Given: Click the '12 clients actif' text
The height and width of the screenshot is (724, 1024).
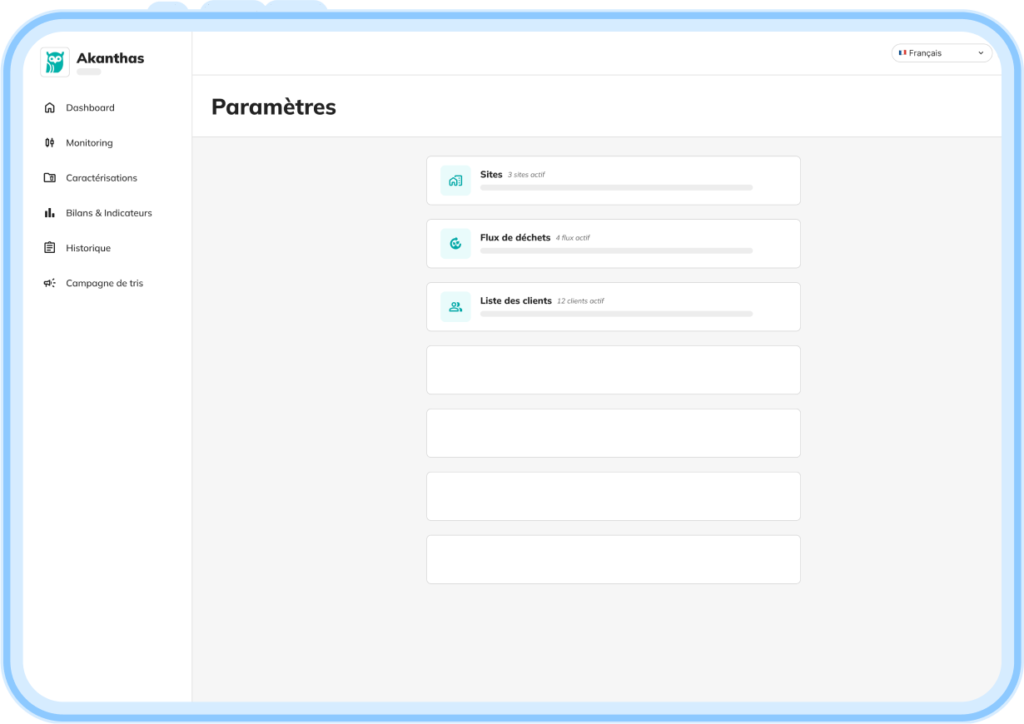Looking at the screenshot, I should click(x=581, y=302).
